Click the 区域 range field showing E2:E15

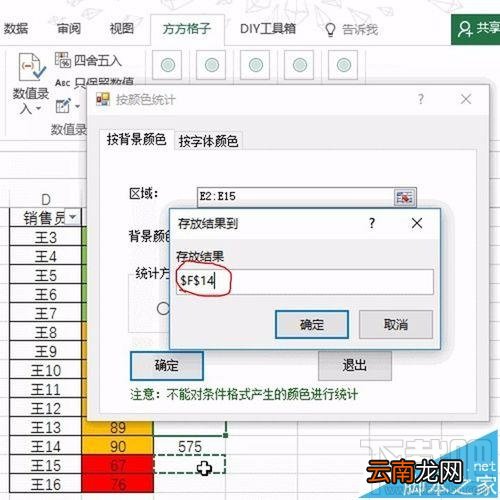(295, 197)
